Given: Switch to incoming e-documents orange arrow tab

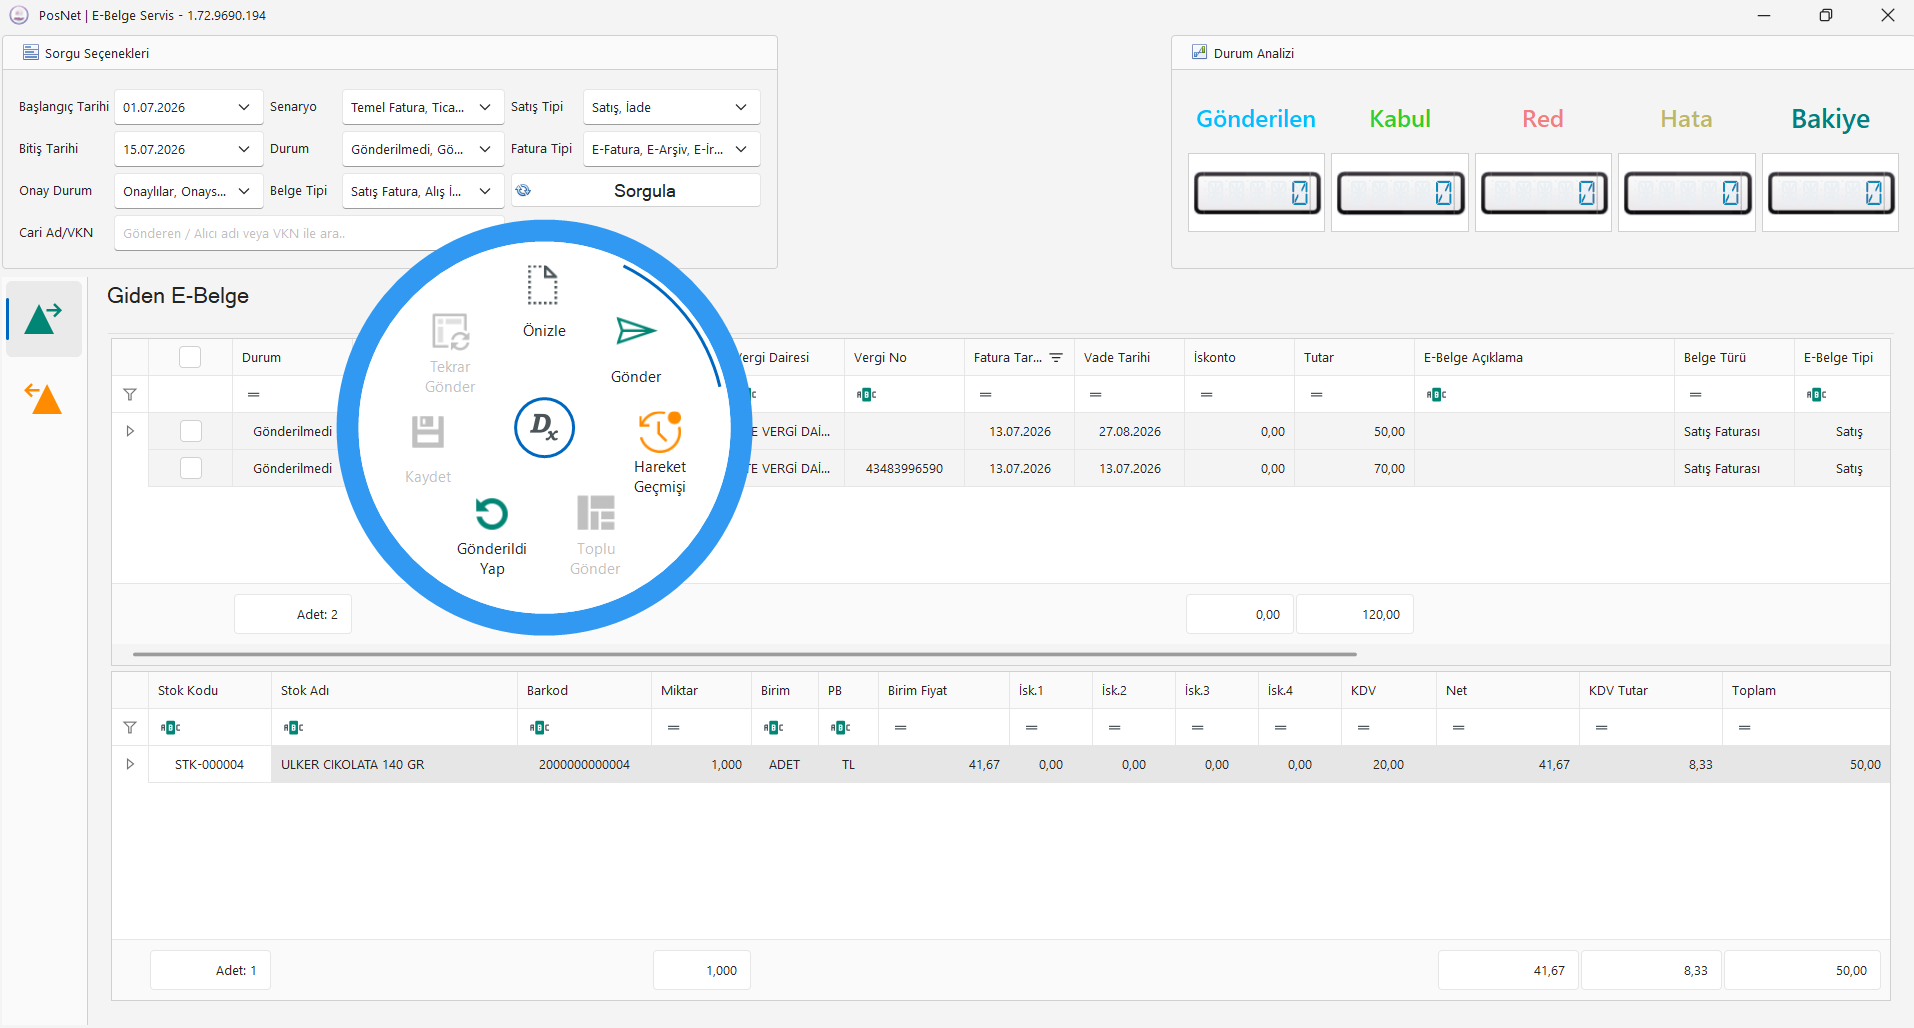Looking at the screenshot, I should [44, 398].
